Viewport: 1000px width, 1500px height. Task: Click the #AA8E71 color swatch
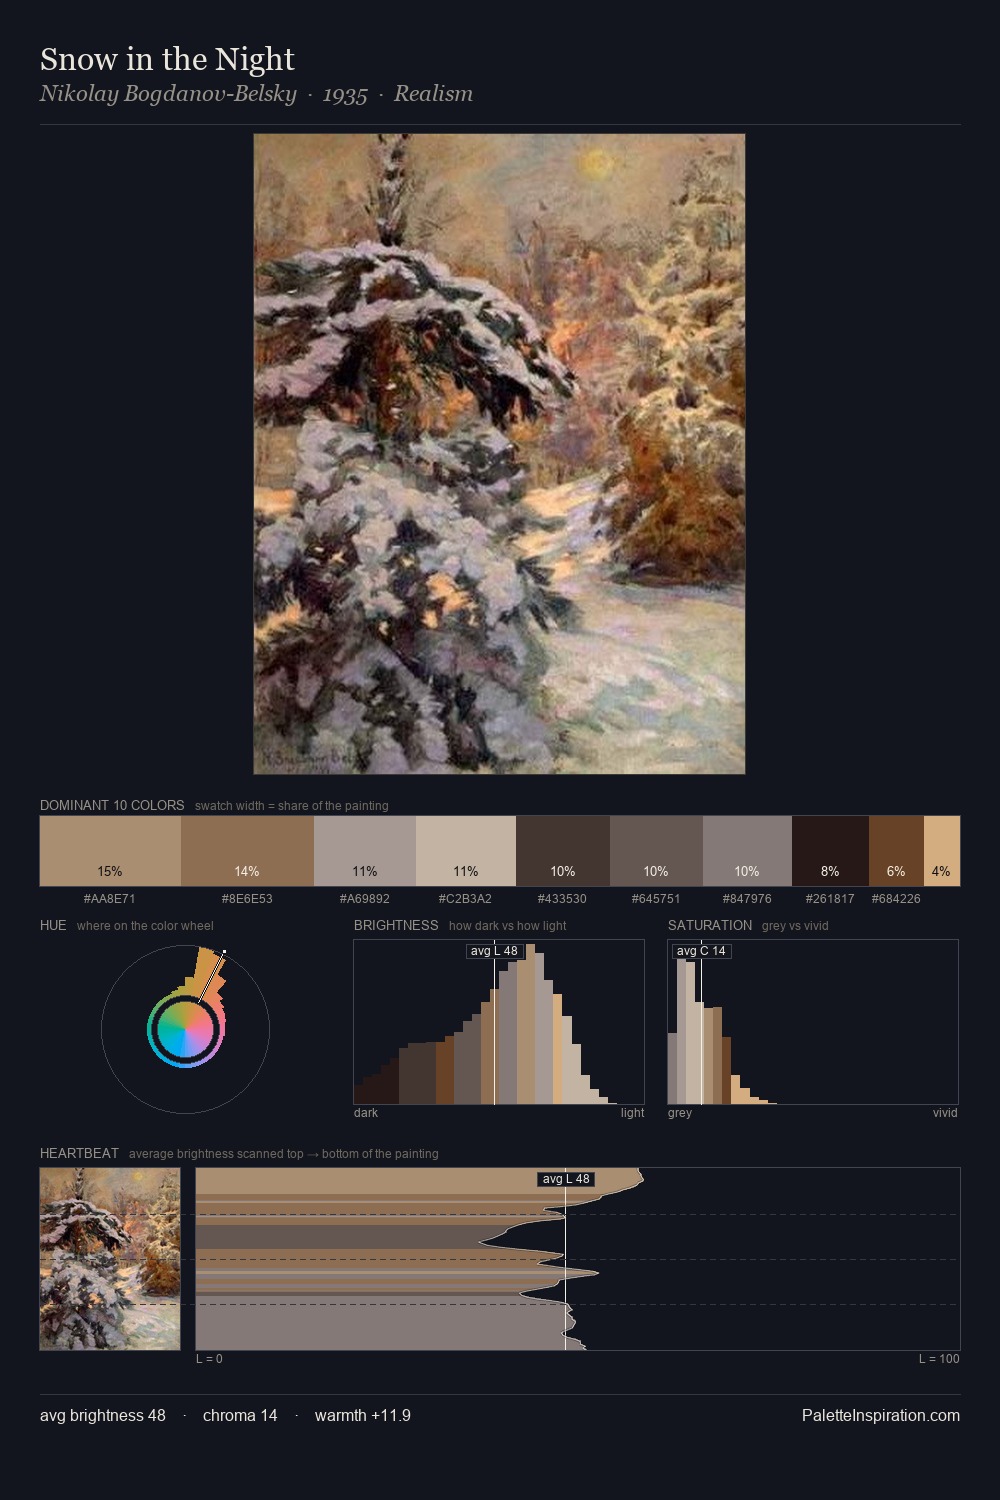point(110,851)
